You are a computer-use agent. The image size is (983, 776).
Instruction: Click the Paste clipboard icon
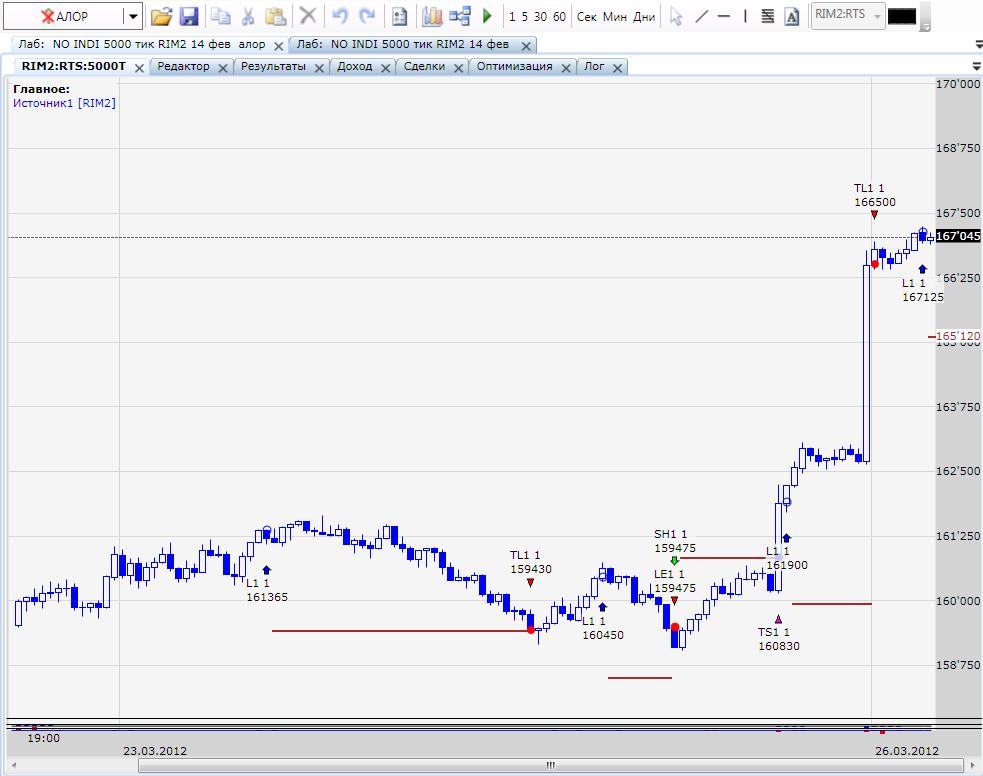(275, 16)
